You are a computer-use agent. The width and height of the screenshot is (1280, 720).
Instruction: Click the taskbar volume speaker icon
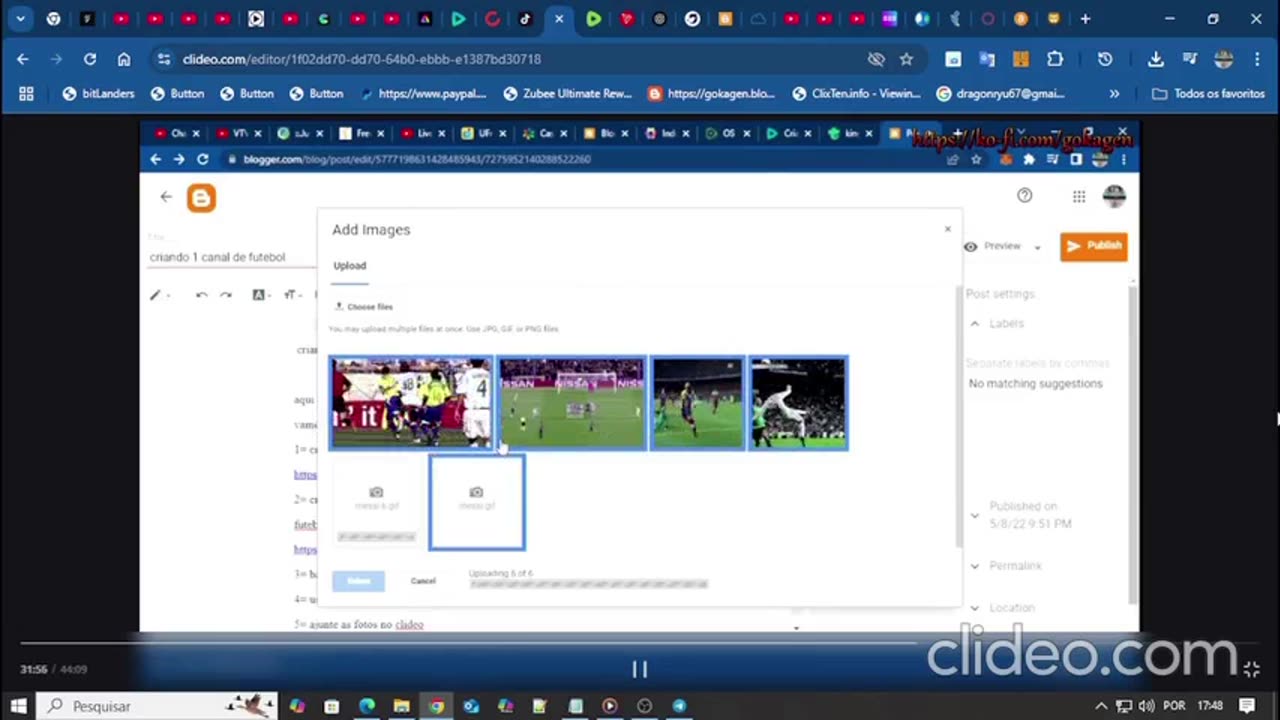tap(1146, 706)
